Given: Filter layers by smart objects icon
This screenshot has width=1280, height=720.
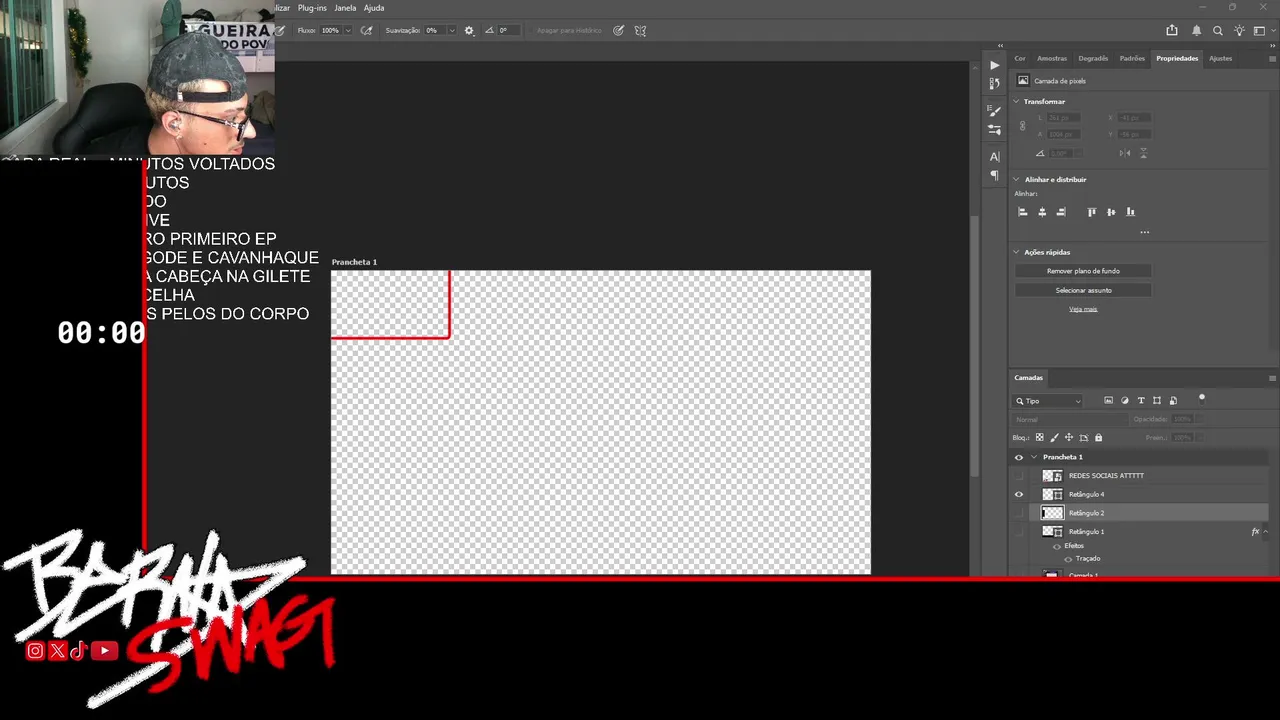Looking at the screenshot, I should coord(1173,401).
